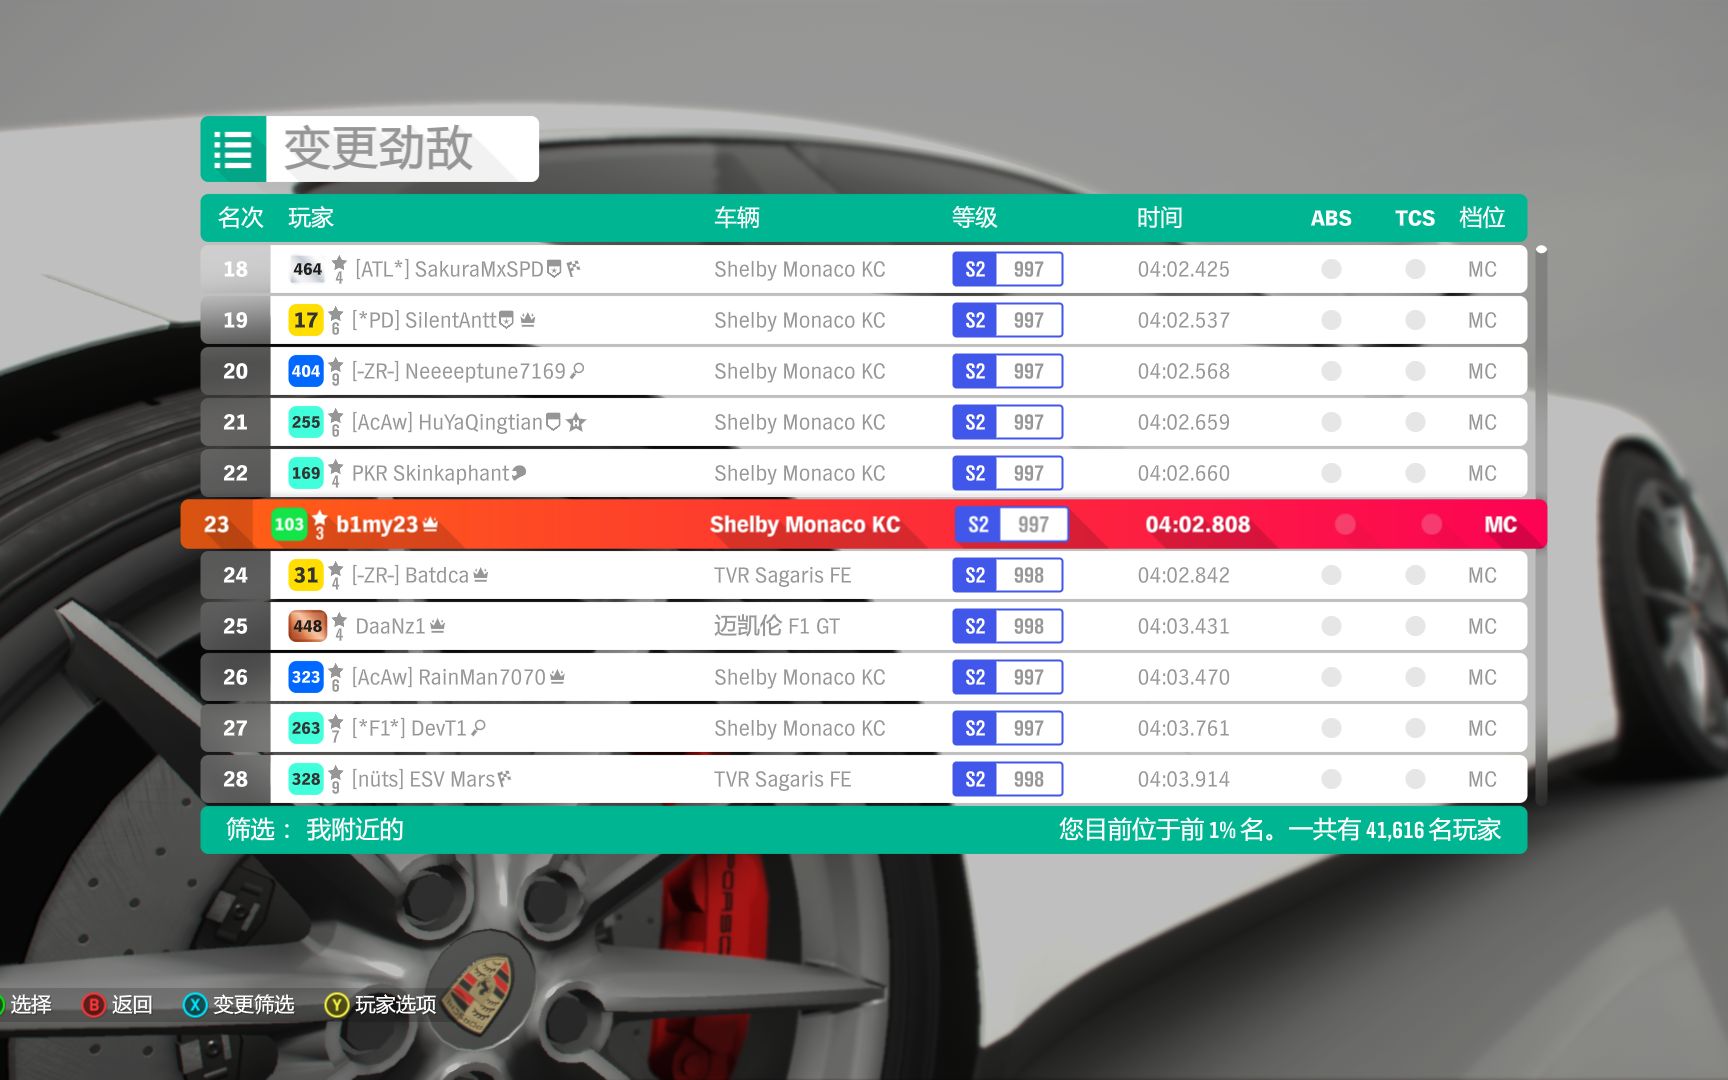Click the 变更筛选 change filter label
The height and width of the screenshot is (1080, 1728).
pyautogui.click(x=254, y=1005)
